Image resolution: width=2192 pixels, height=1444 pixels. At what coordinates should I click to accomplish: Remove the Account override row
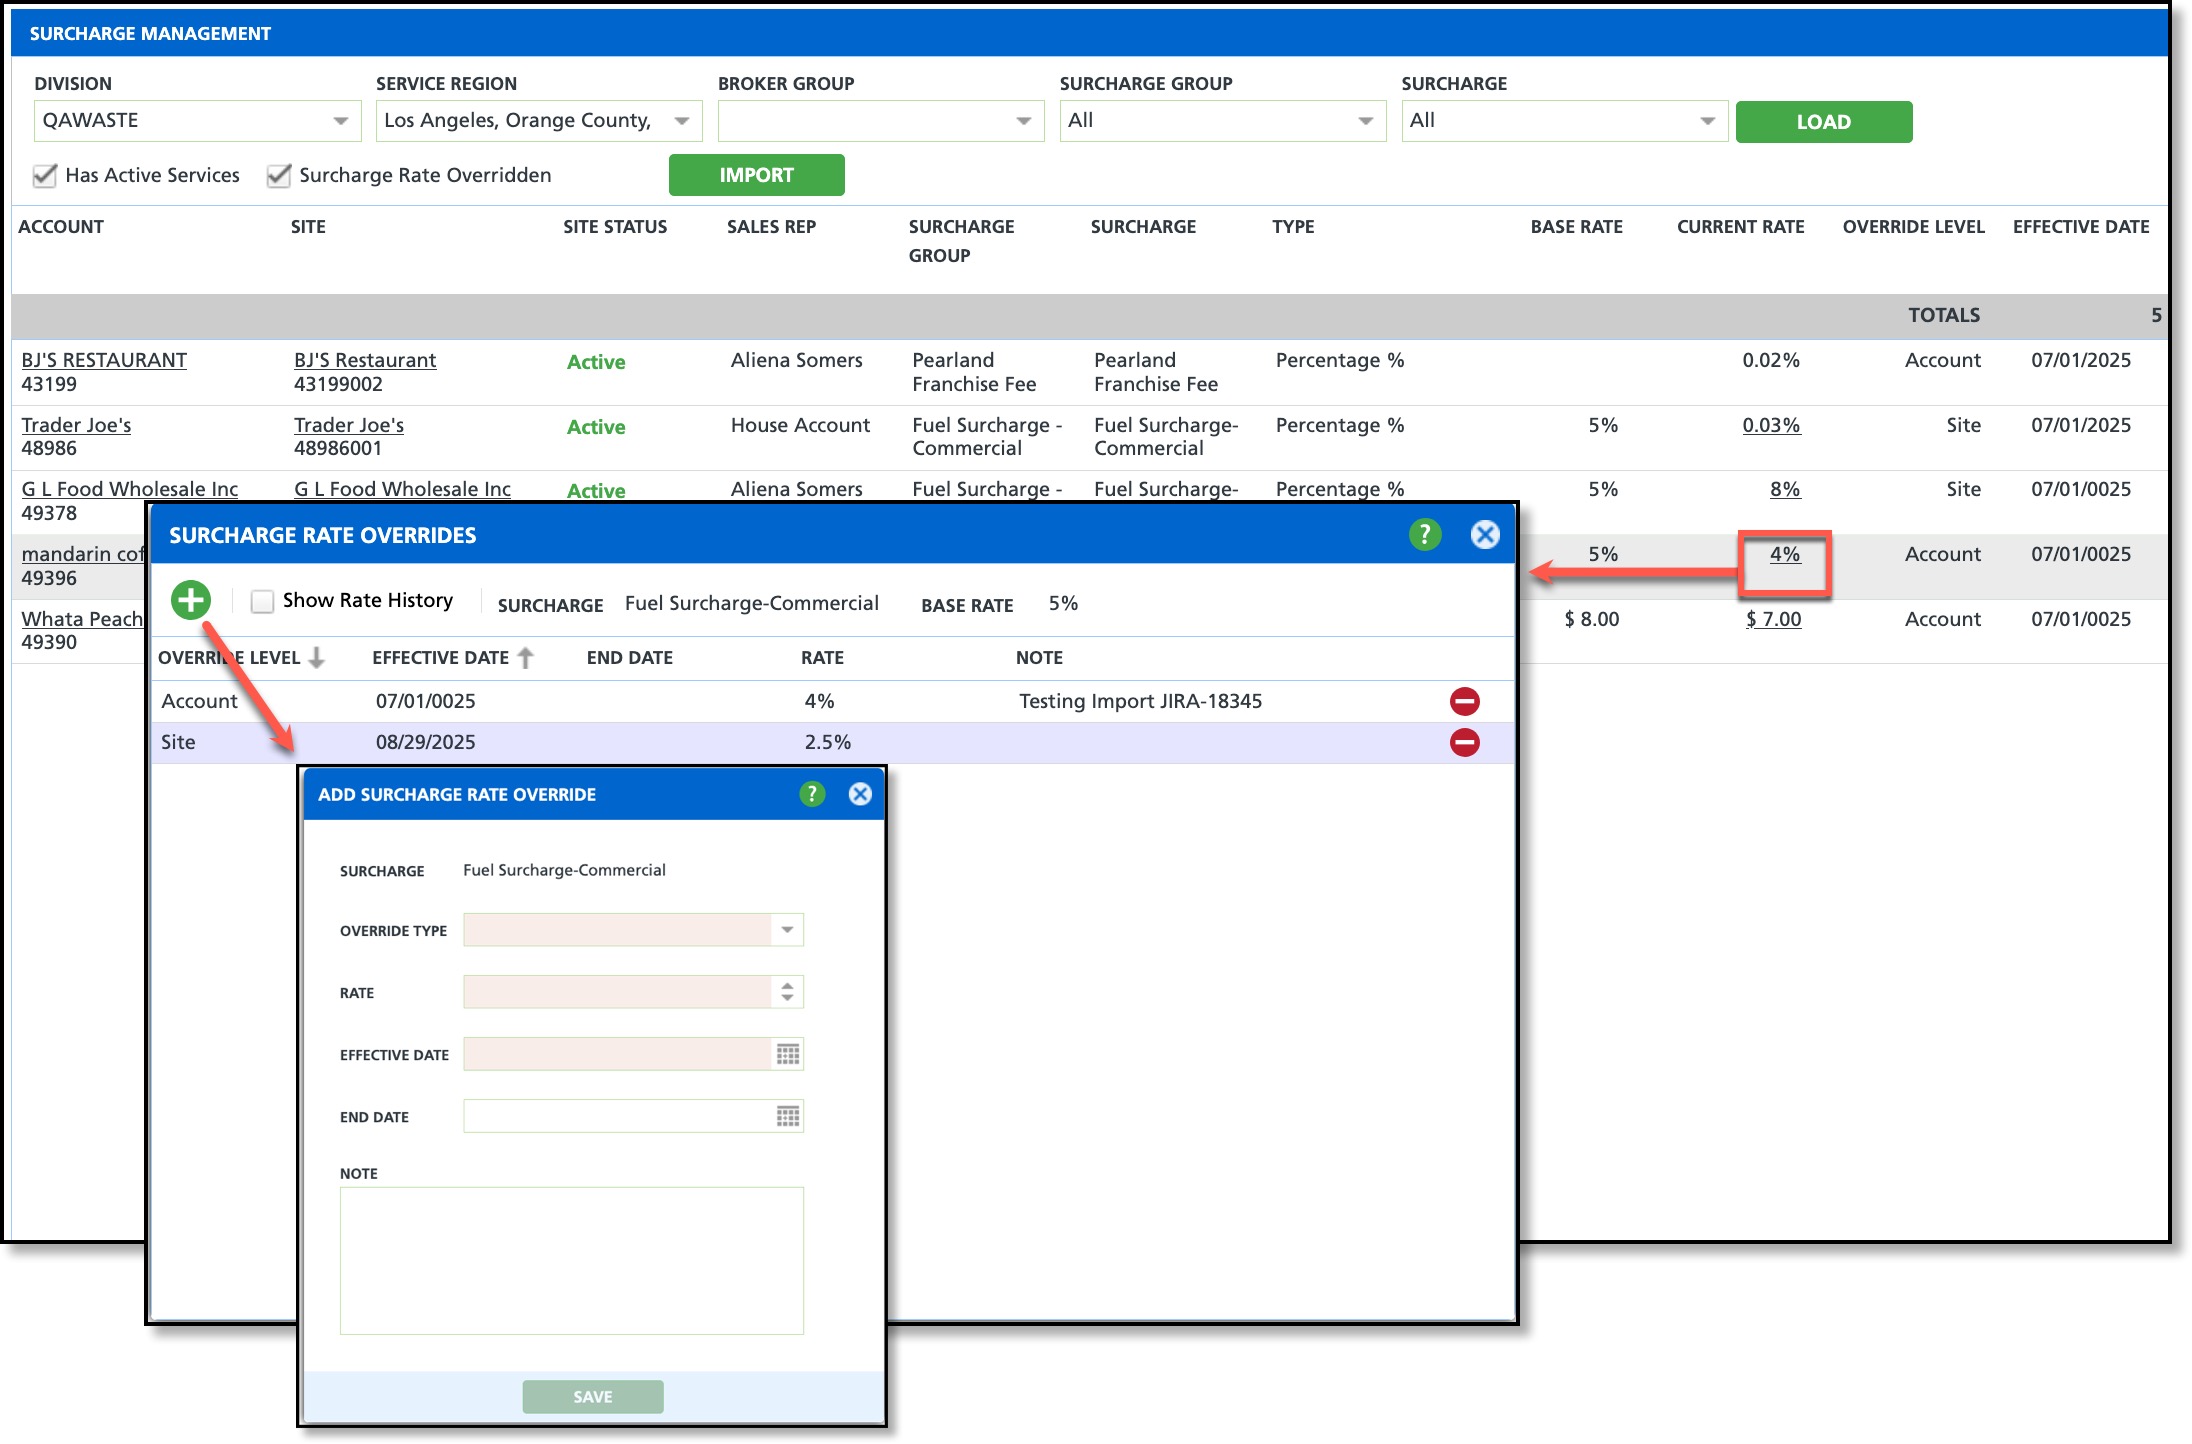click(x=1464, y=701)
